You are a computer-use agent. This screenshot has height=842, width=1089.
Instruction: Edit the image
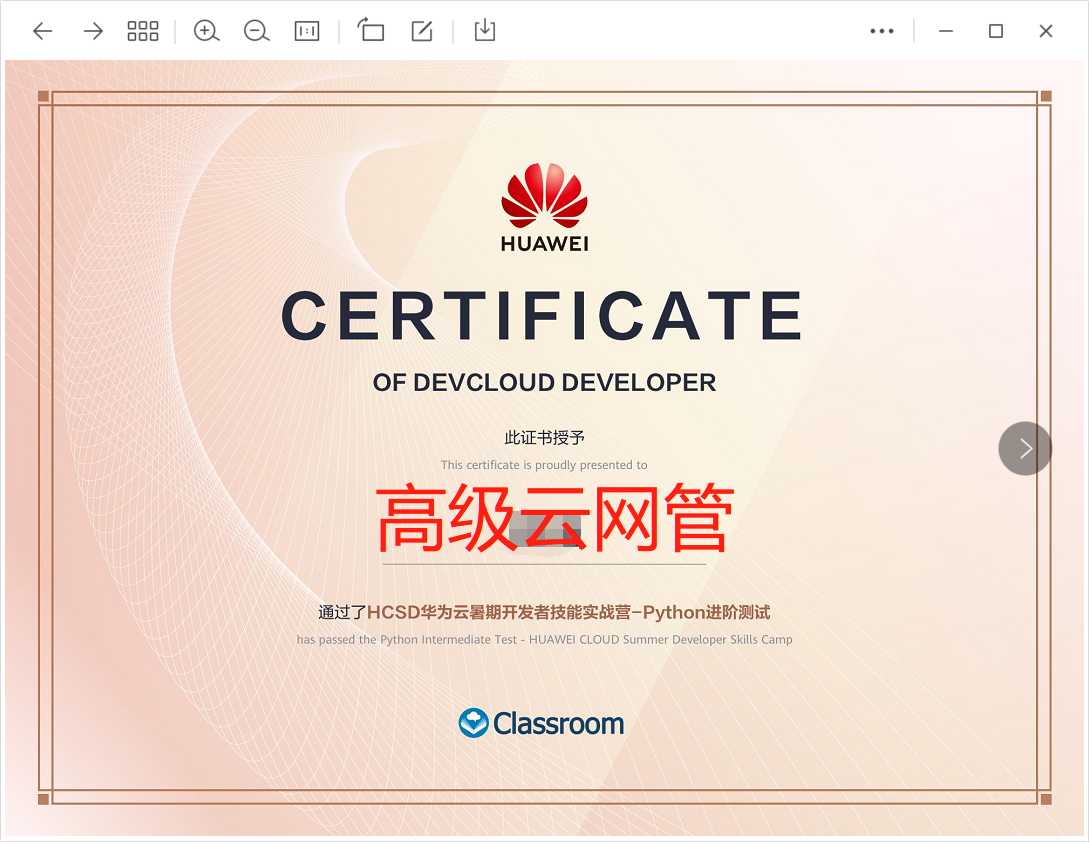422,31
